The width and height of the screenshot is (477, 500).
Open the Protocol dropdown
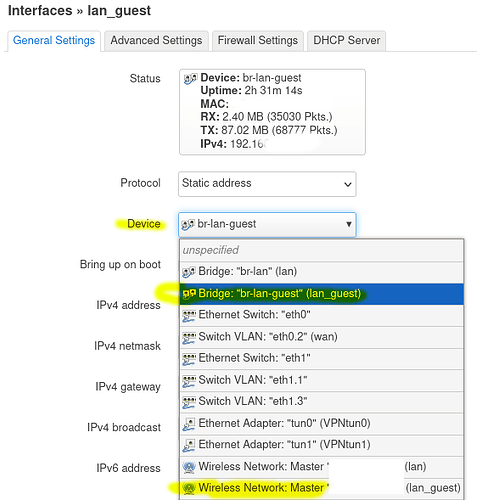pyautogui.click(x=267, y=184)
